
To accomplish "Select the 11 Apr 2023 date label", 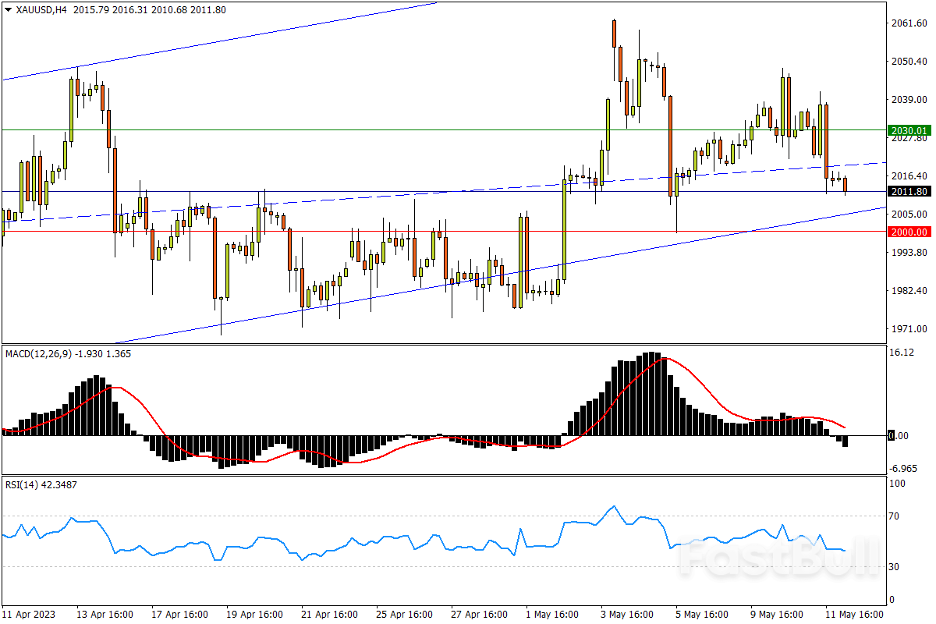I will tap(27, 612).
